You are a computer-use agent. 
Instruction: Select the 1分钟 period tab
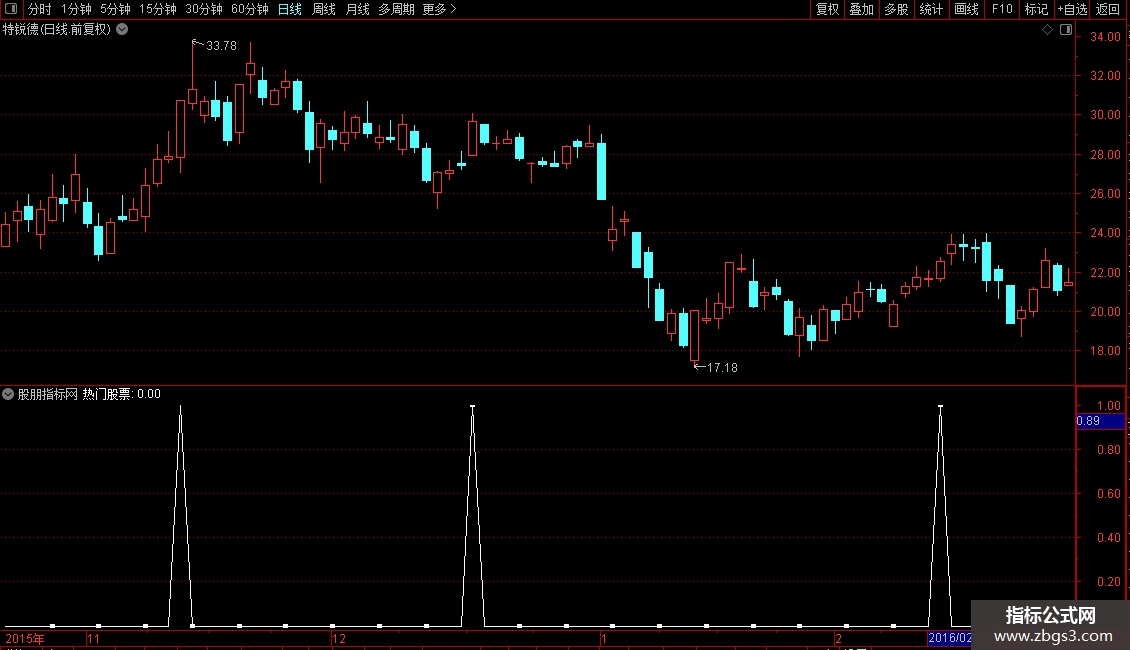(x=76, y=9)
